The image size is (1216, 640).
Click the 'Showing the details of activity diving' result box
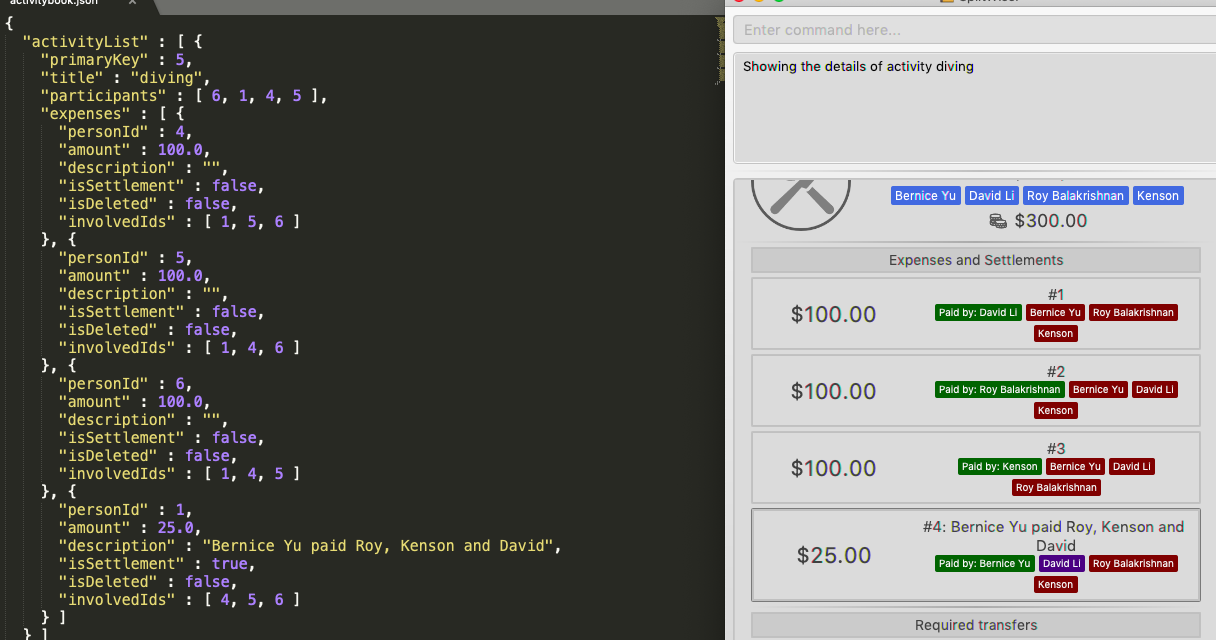pos(975,108)
